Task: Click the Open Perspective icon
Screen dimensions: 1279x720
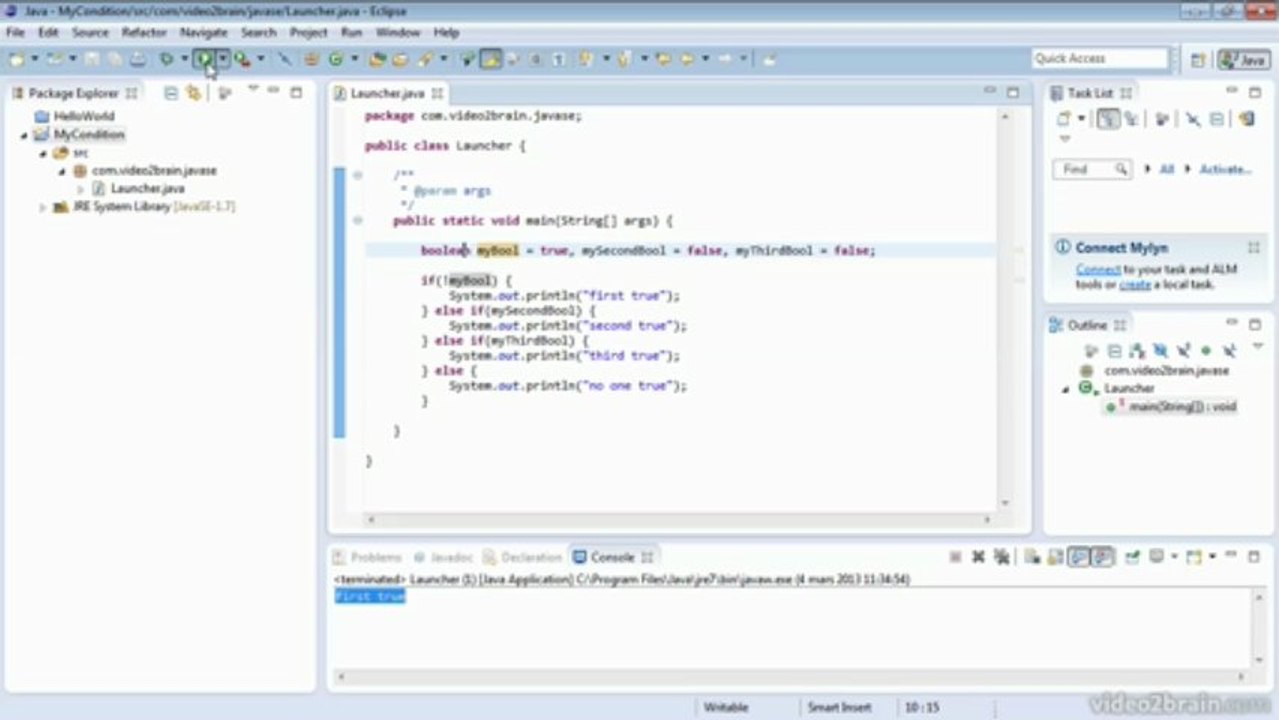Action: [1197, 59]
